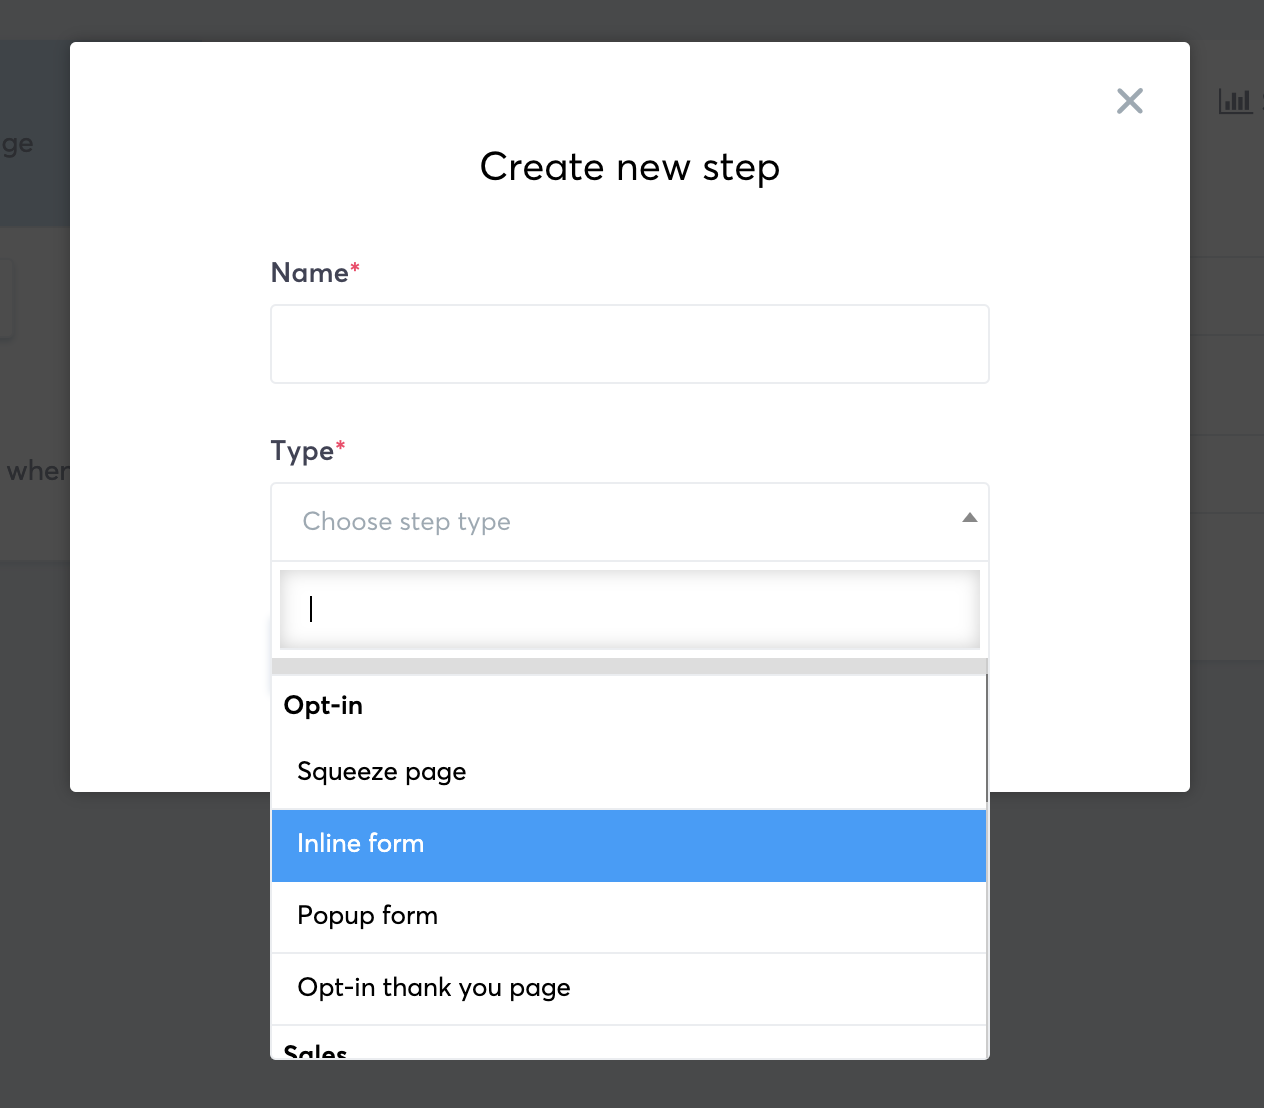Viewport: 1264px width, 1108px height.
Task: Click the Opt-in group header
Action: click(x=324, y=706)
